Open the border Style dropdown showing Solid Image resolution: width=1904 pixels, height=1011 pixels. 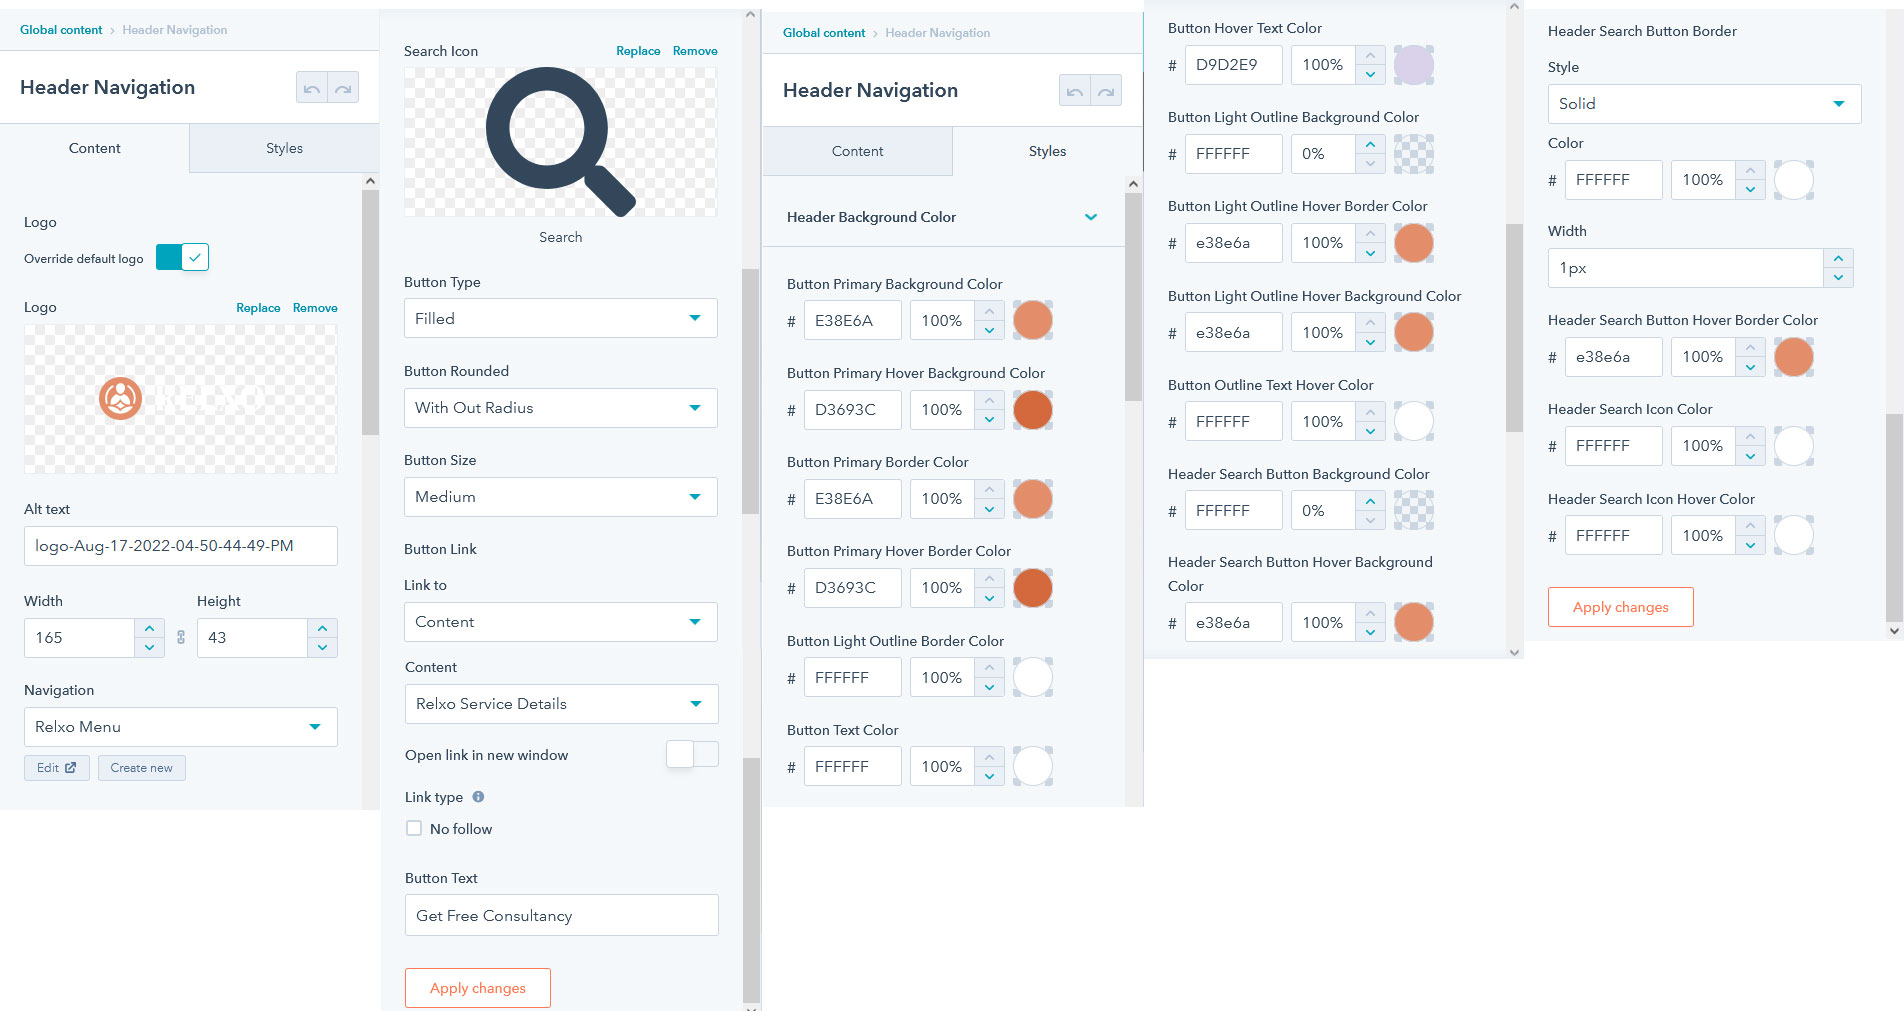[x=1704, y=104]
